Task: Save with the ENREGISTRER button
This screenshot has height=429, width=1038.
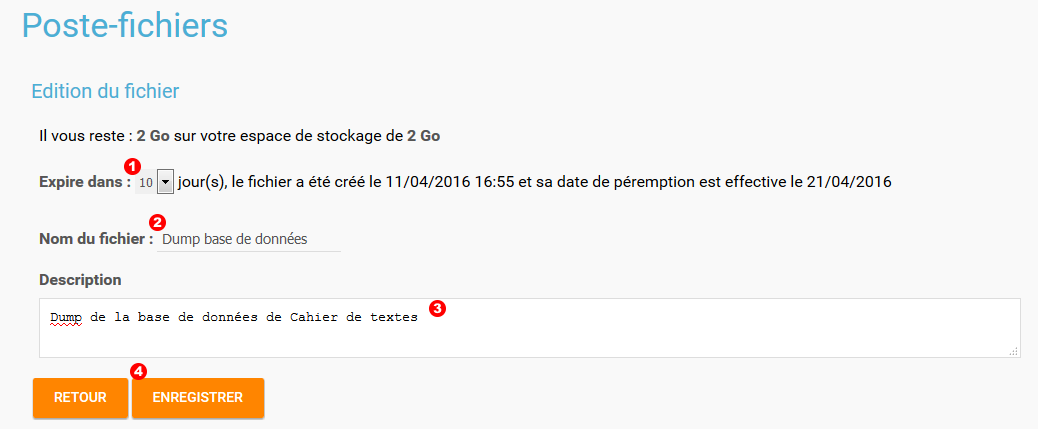Action: click(x=198, y=397)
